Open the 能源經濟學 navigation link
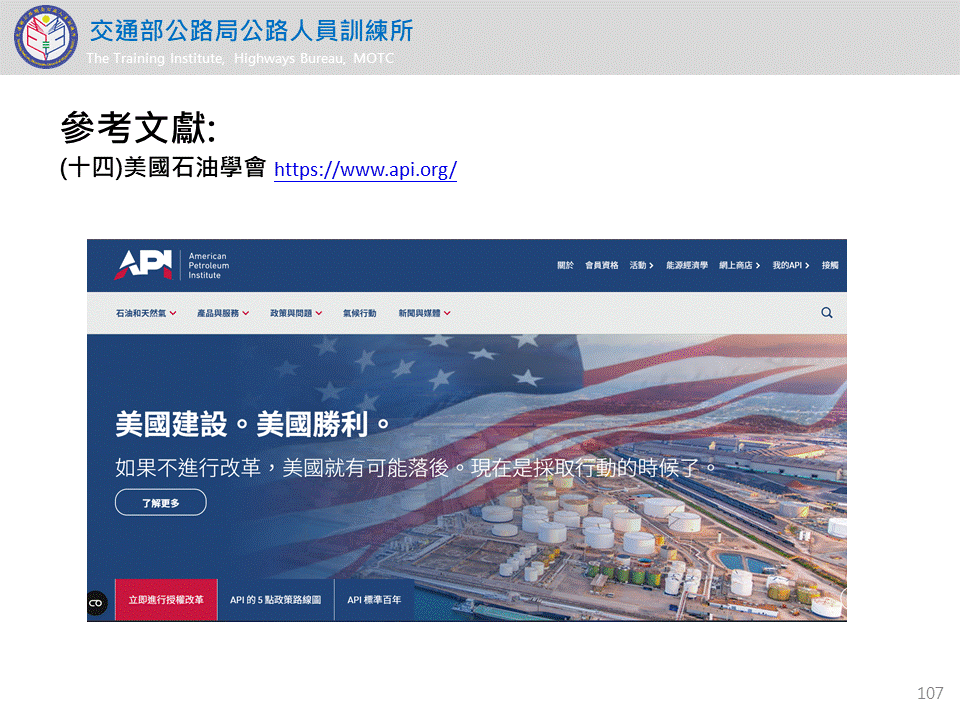 [686, 266]
